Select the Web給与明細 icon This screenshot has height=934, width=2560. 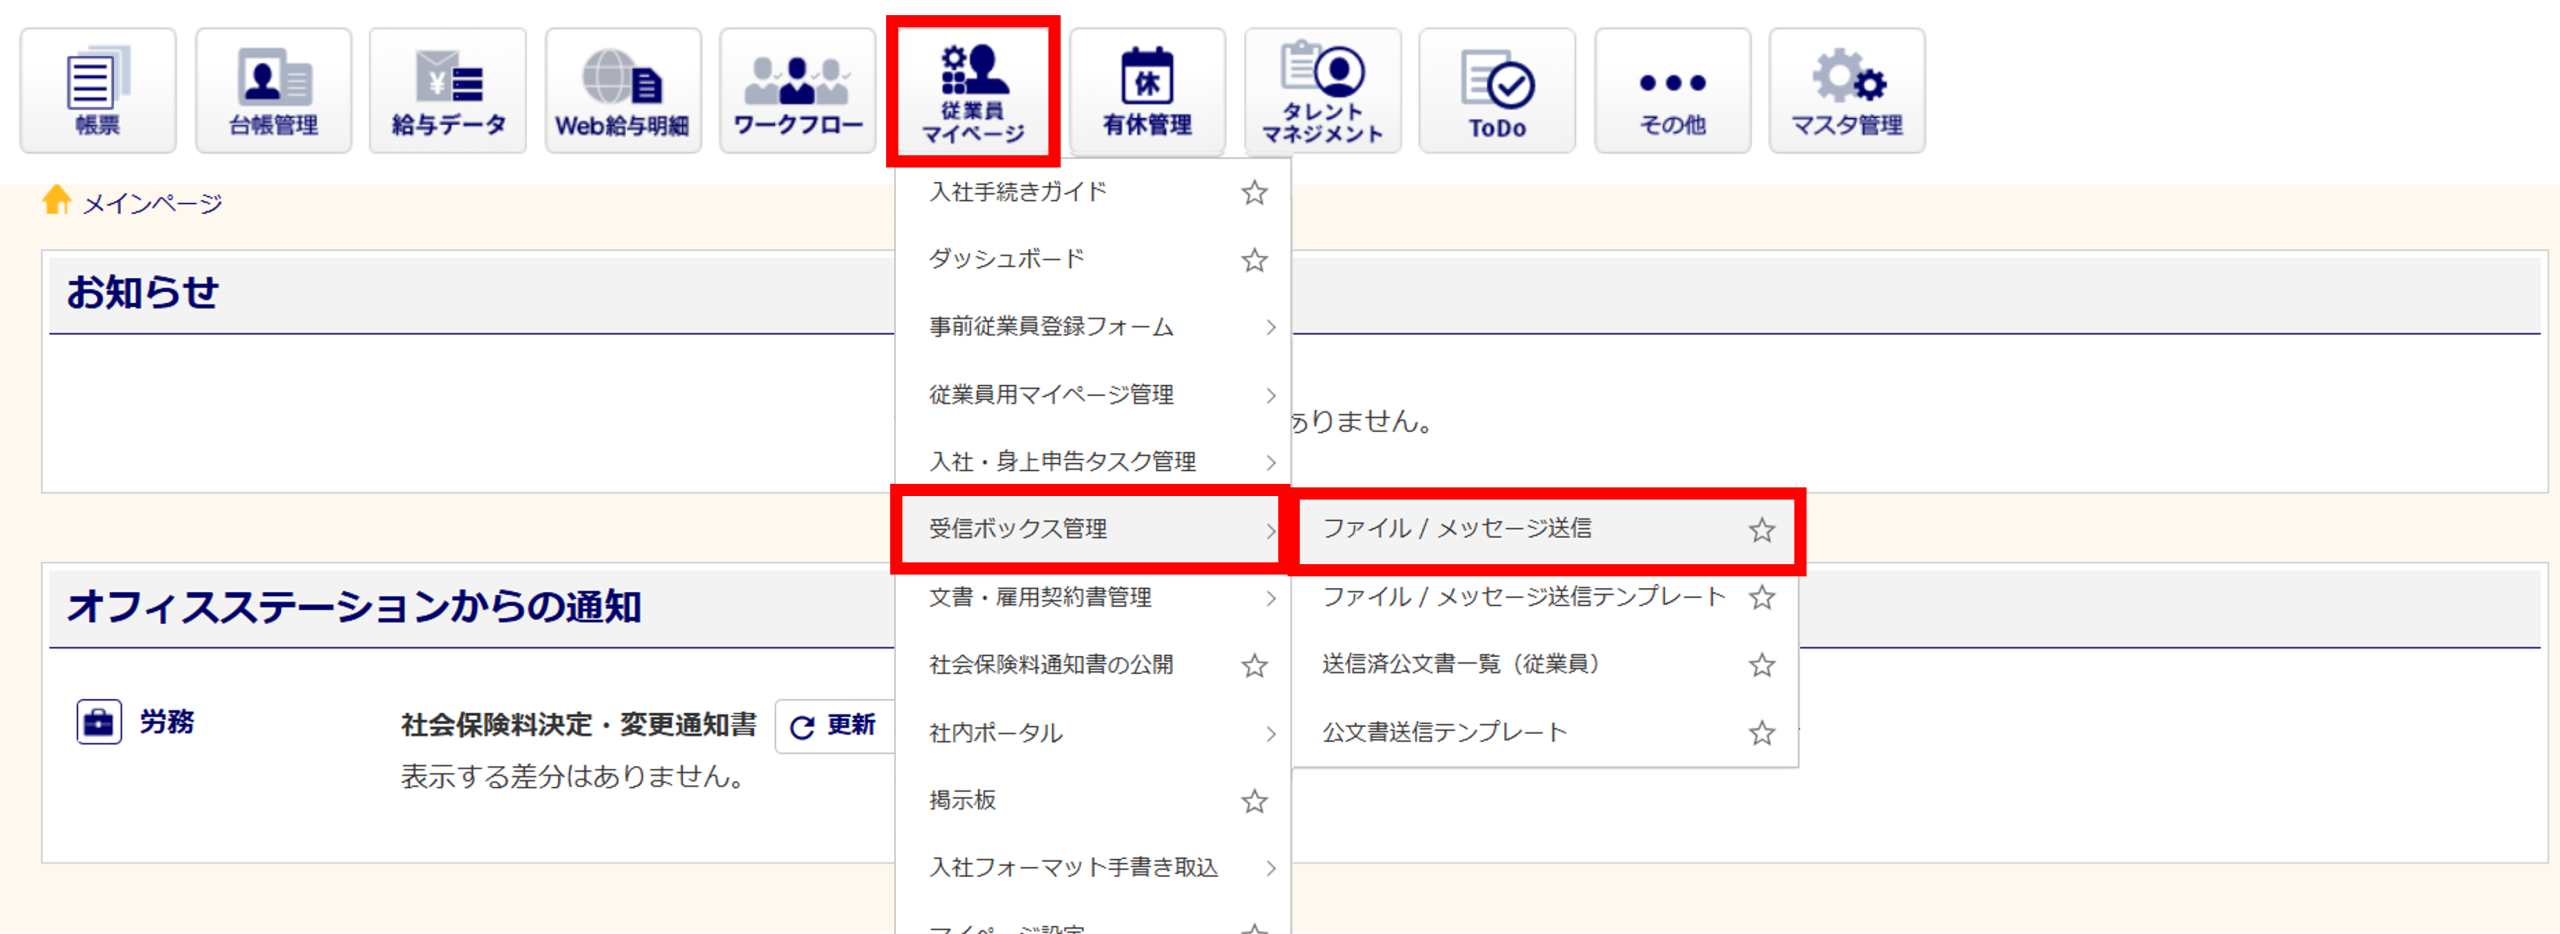click(x=622, y=91)
